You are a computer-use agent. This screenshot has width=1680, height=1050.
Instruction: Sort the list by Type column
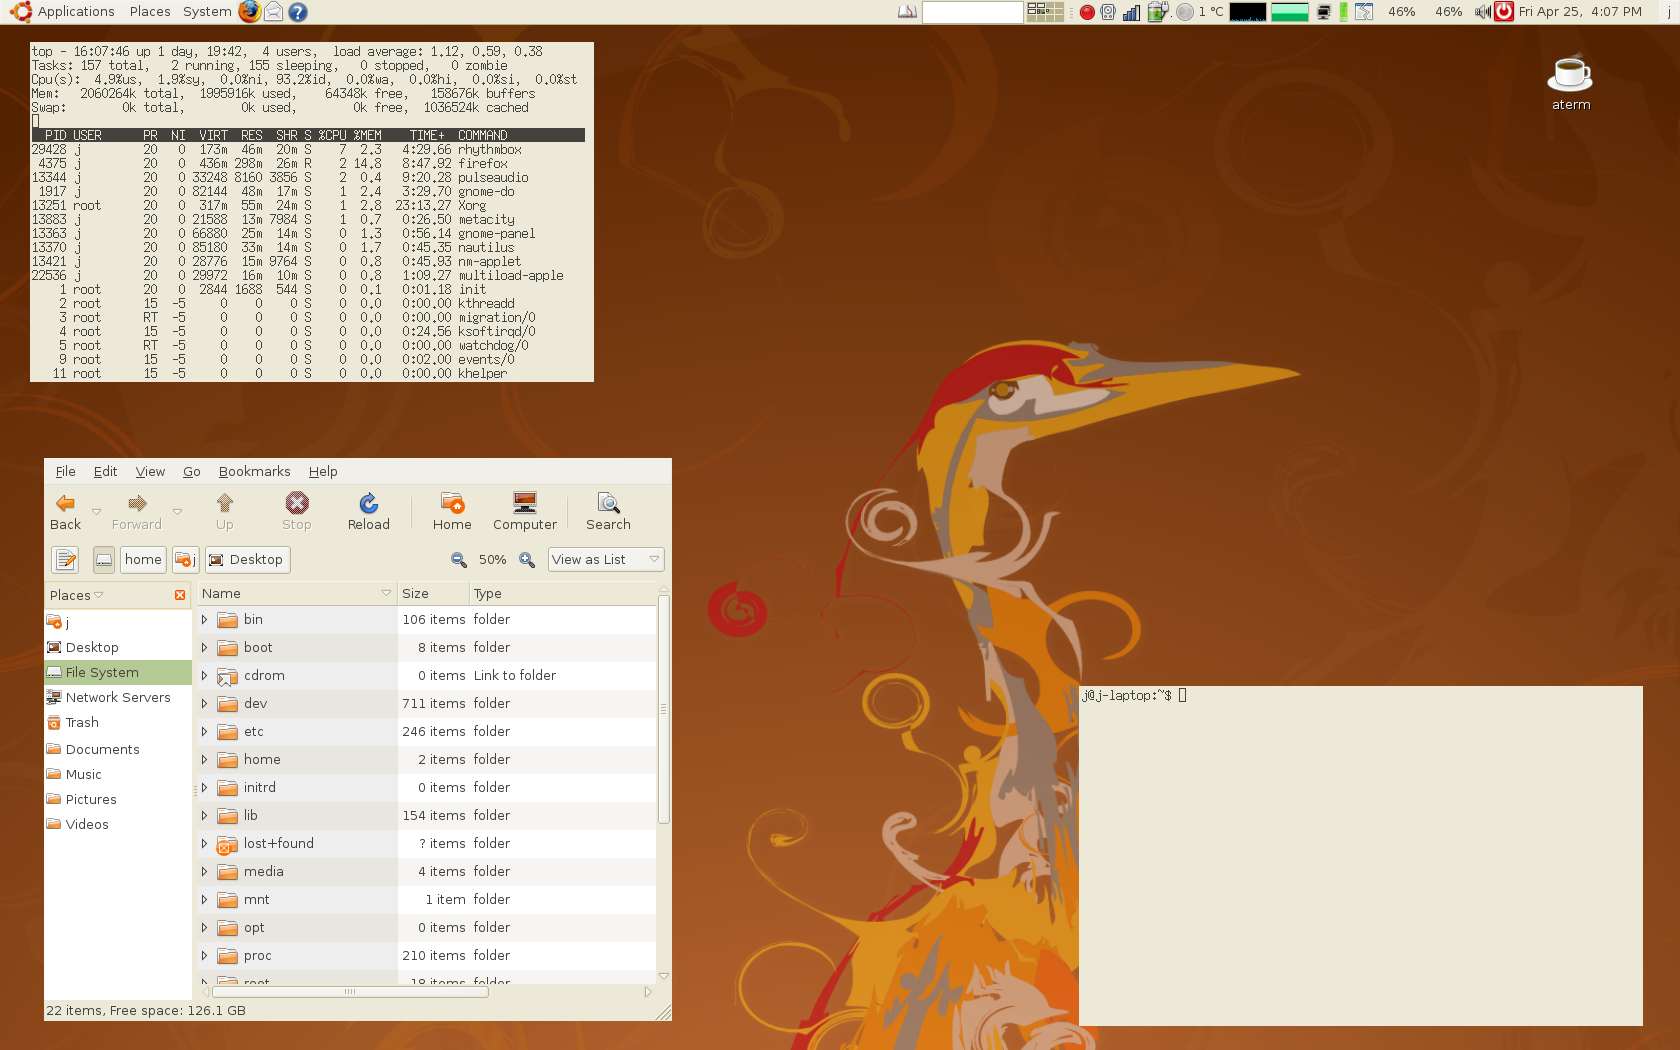[562, 594]
